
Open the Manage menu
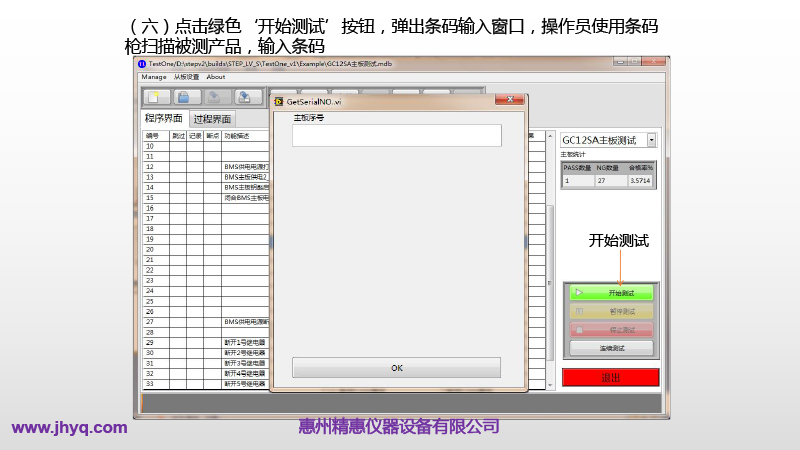(154, 77)
